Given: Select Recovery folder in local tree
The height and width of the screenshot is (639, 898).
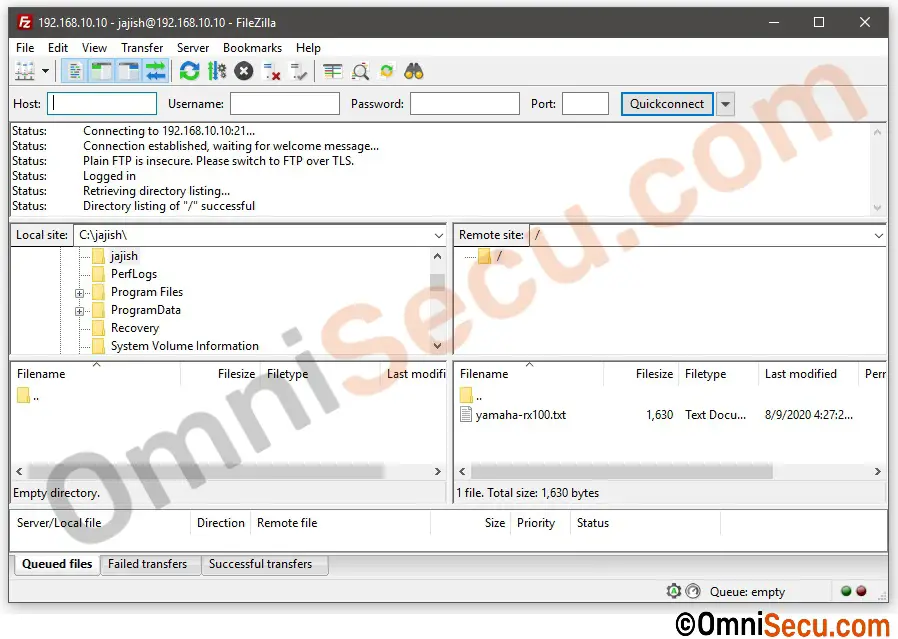Looking at the screenshot, I should click(135, 328).
